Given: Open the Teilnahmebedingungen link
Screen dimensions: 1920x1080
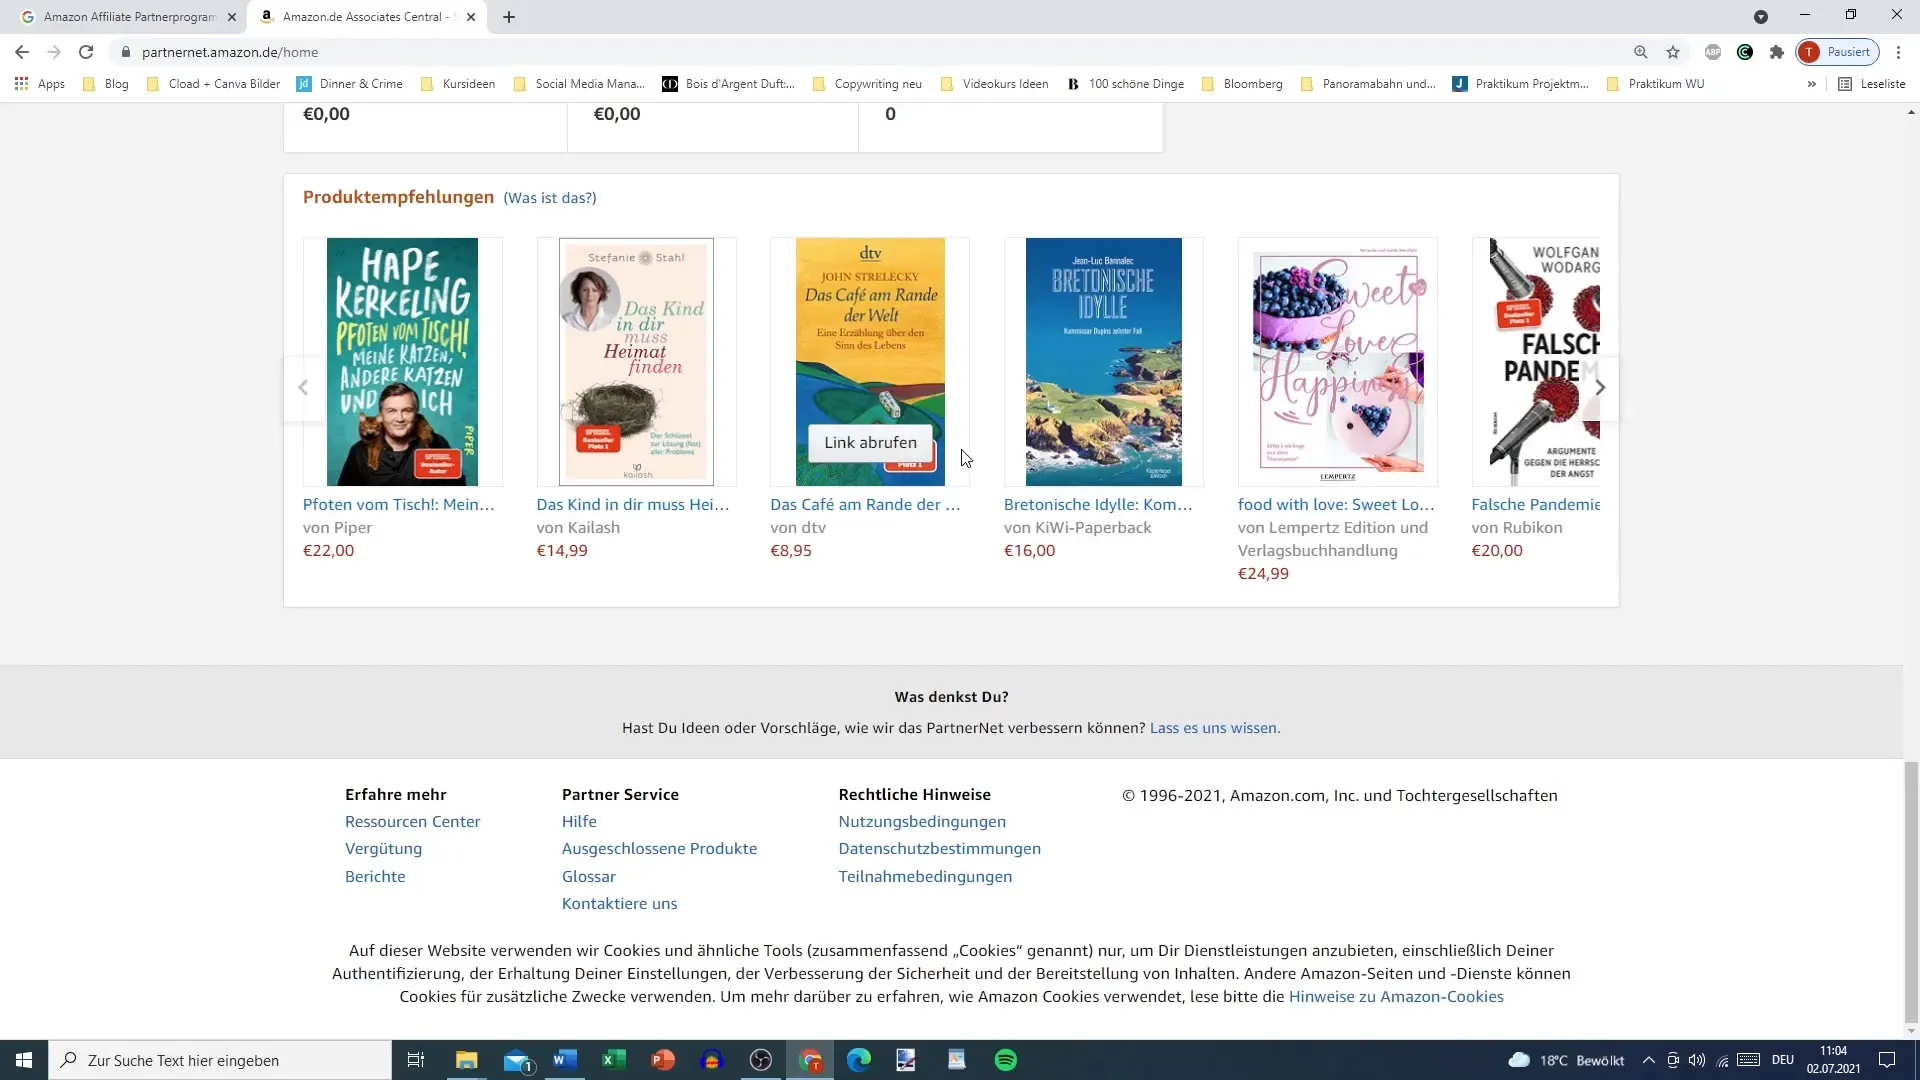Looking at the screenshot, I should click(x=925, y=877).
